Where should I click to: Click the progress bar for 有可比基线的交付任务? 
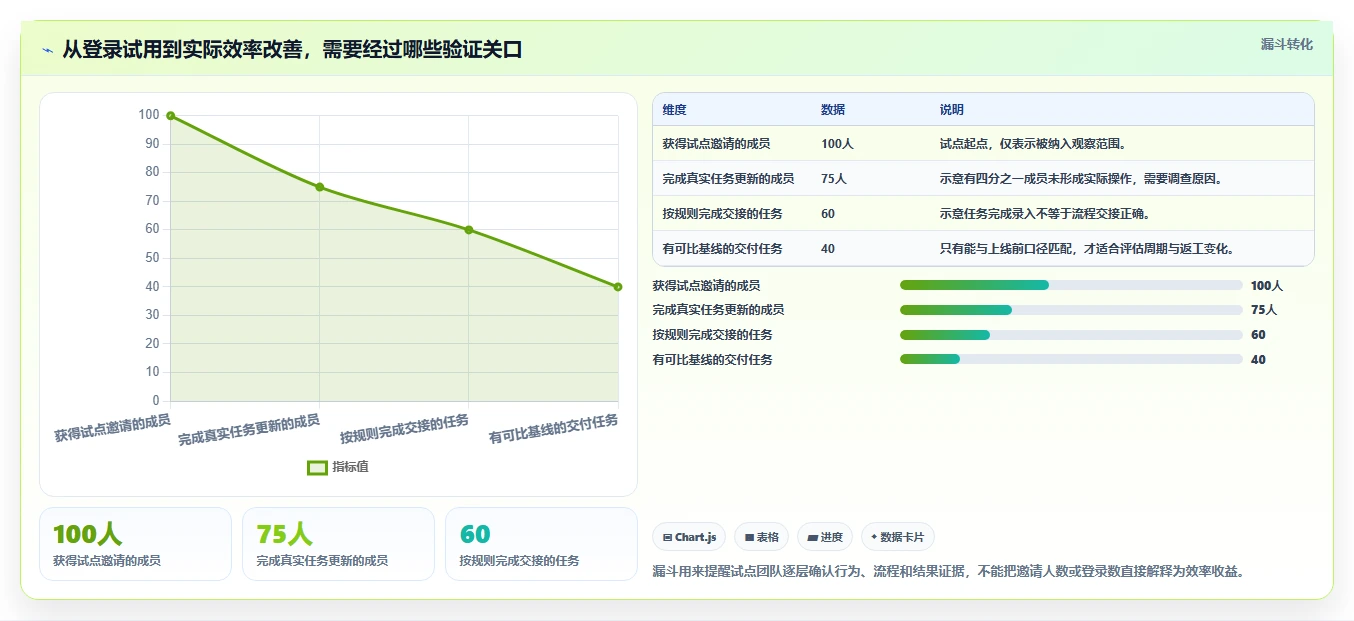pos(1071,360)
